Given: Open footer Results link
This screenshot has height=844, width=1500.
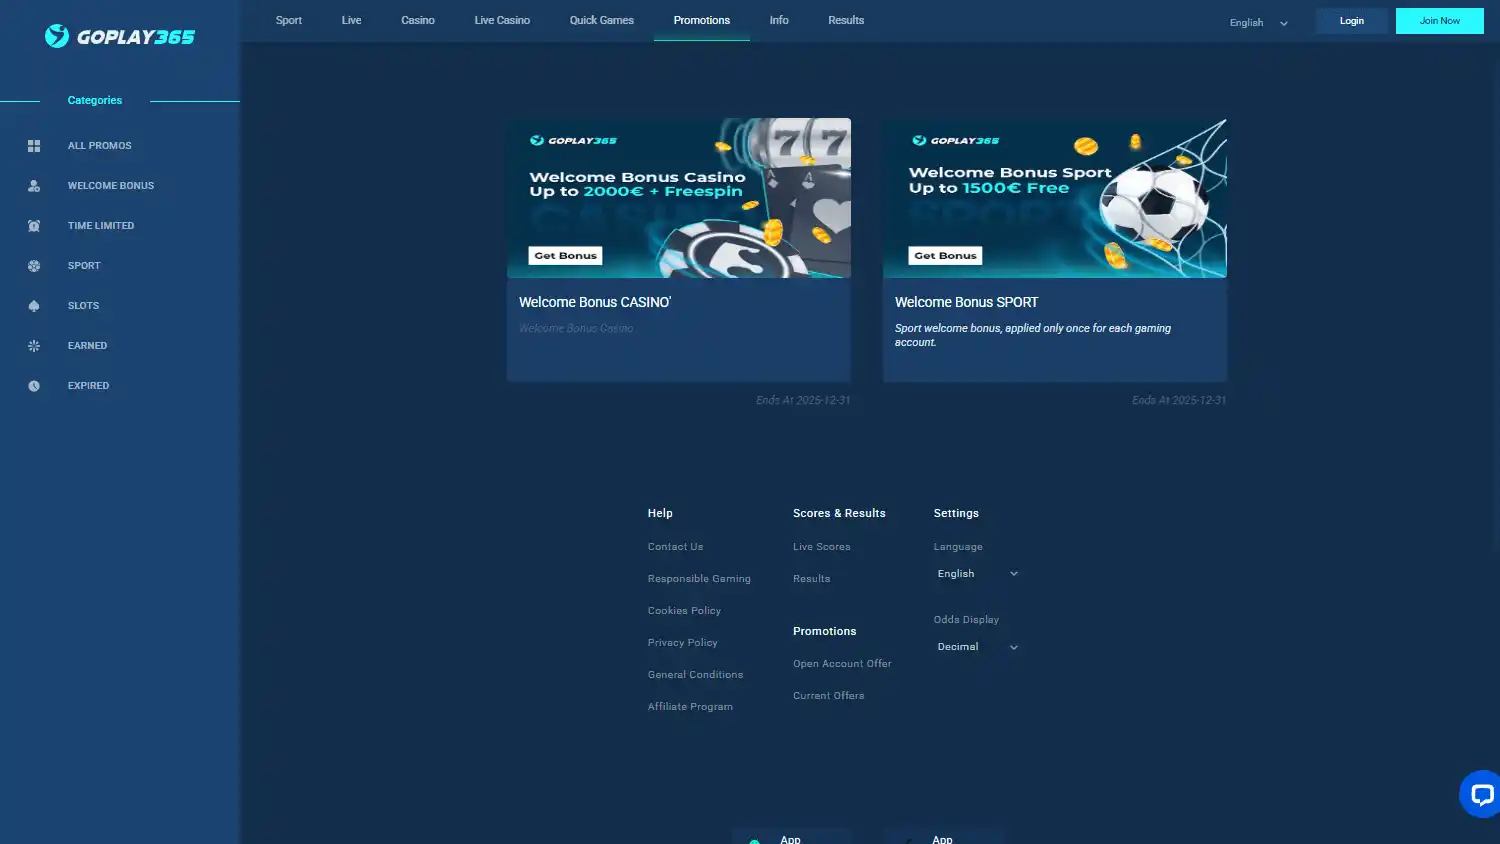Looking at the screenshot, I should coord(812,579).
